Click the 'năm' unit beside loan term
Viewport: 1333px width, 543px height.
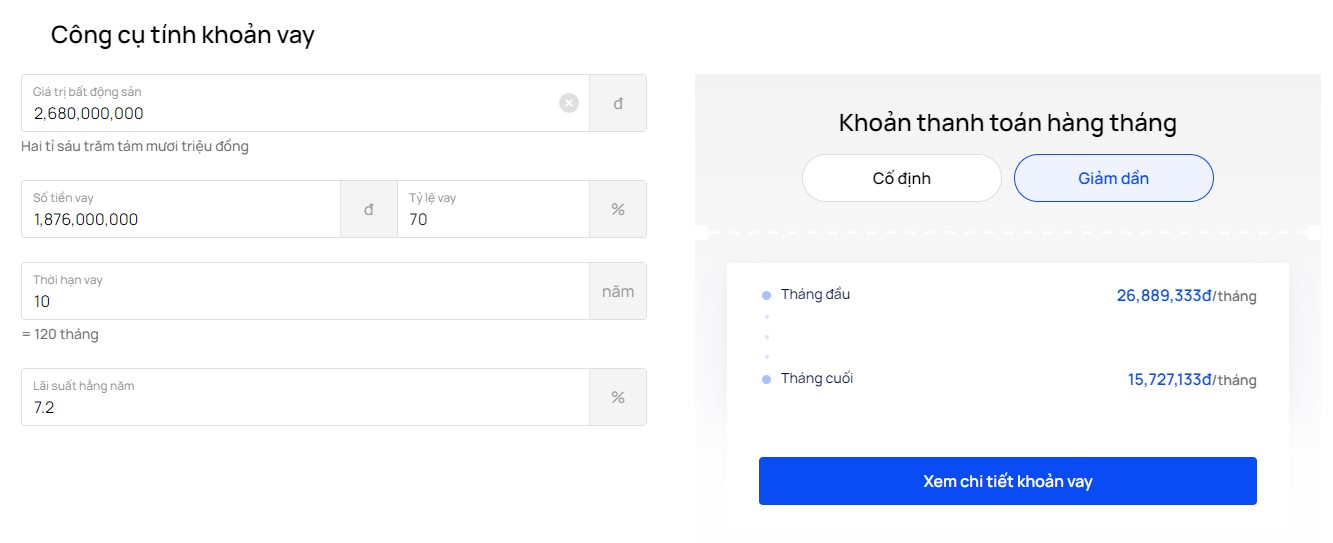618,291
